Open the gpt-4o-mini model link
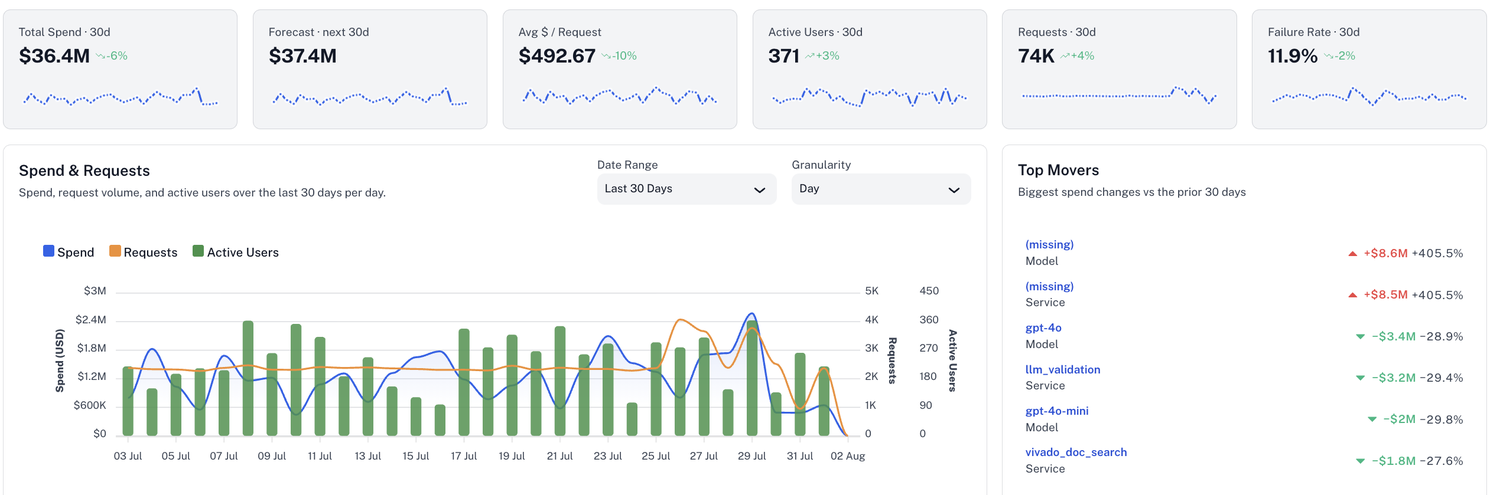This screenshot has height=495, width=1500. click(x=1057, y=411)
